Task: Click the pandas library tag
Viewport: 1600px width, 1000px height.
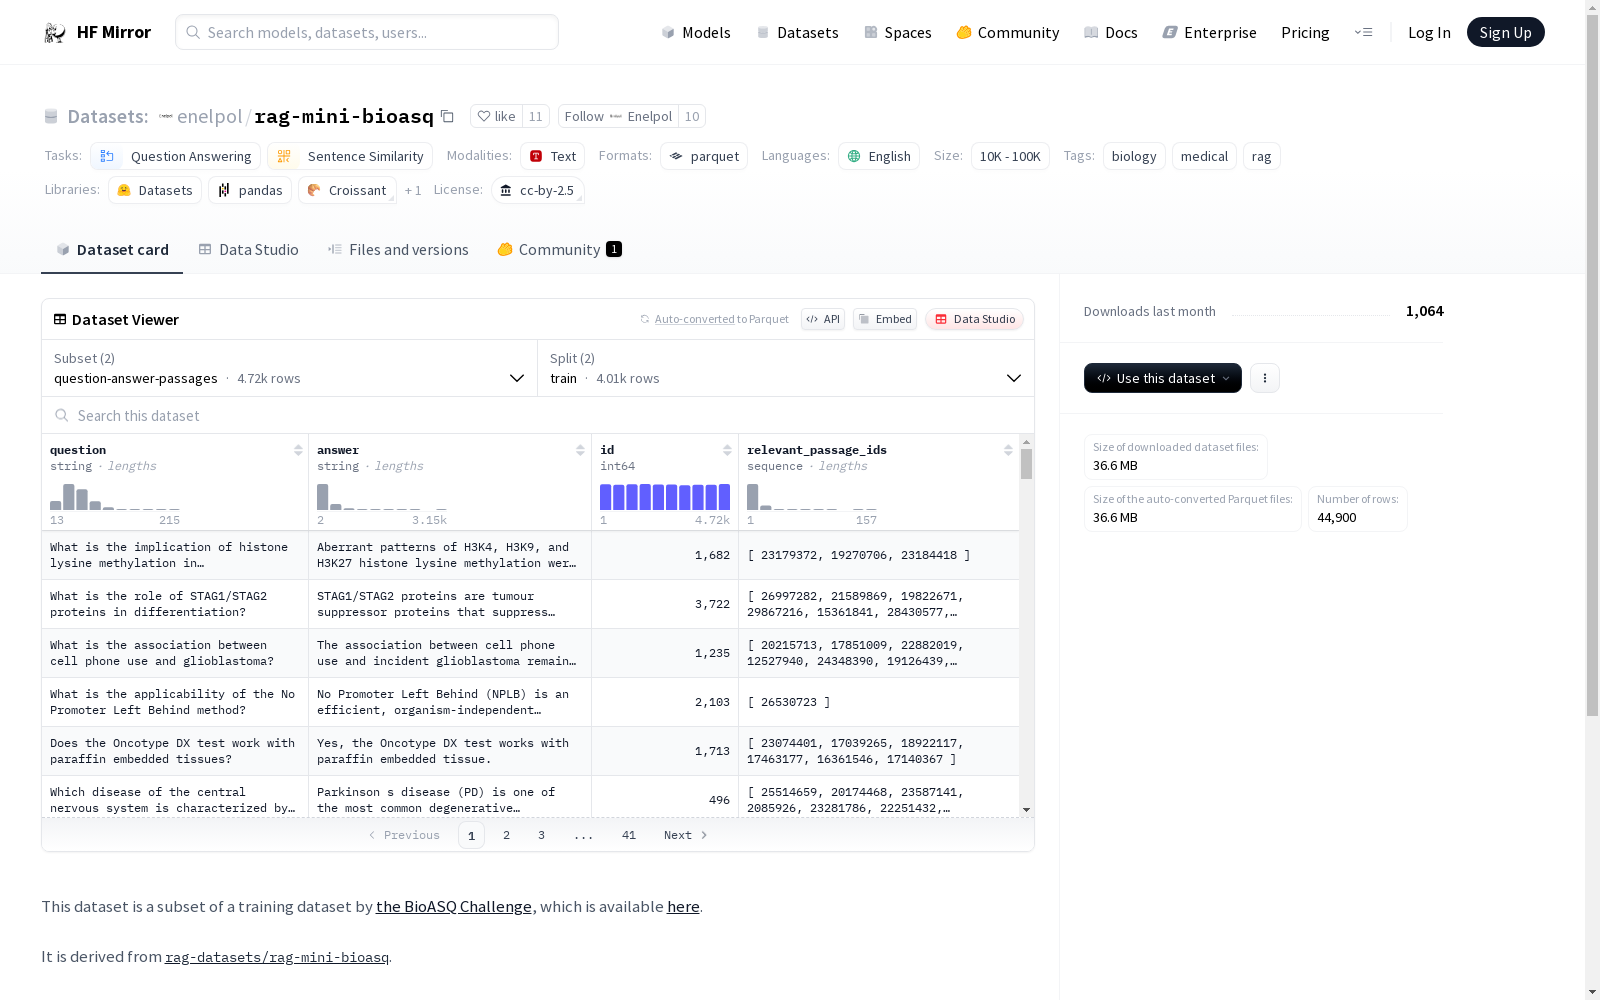Action: tap(250, 190)
